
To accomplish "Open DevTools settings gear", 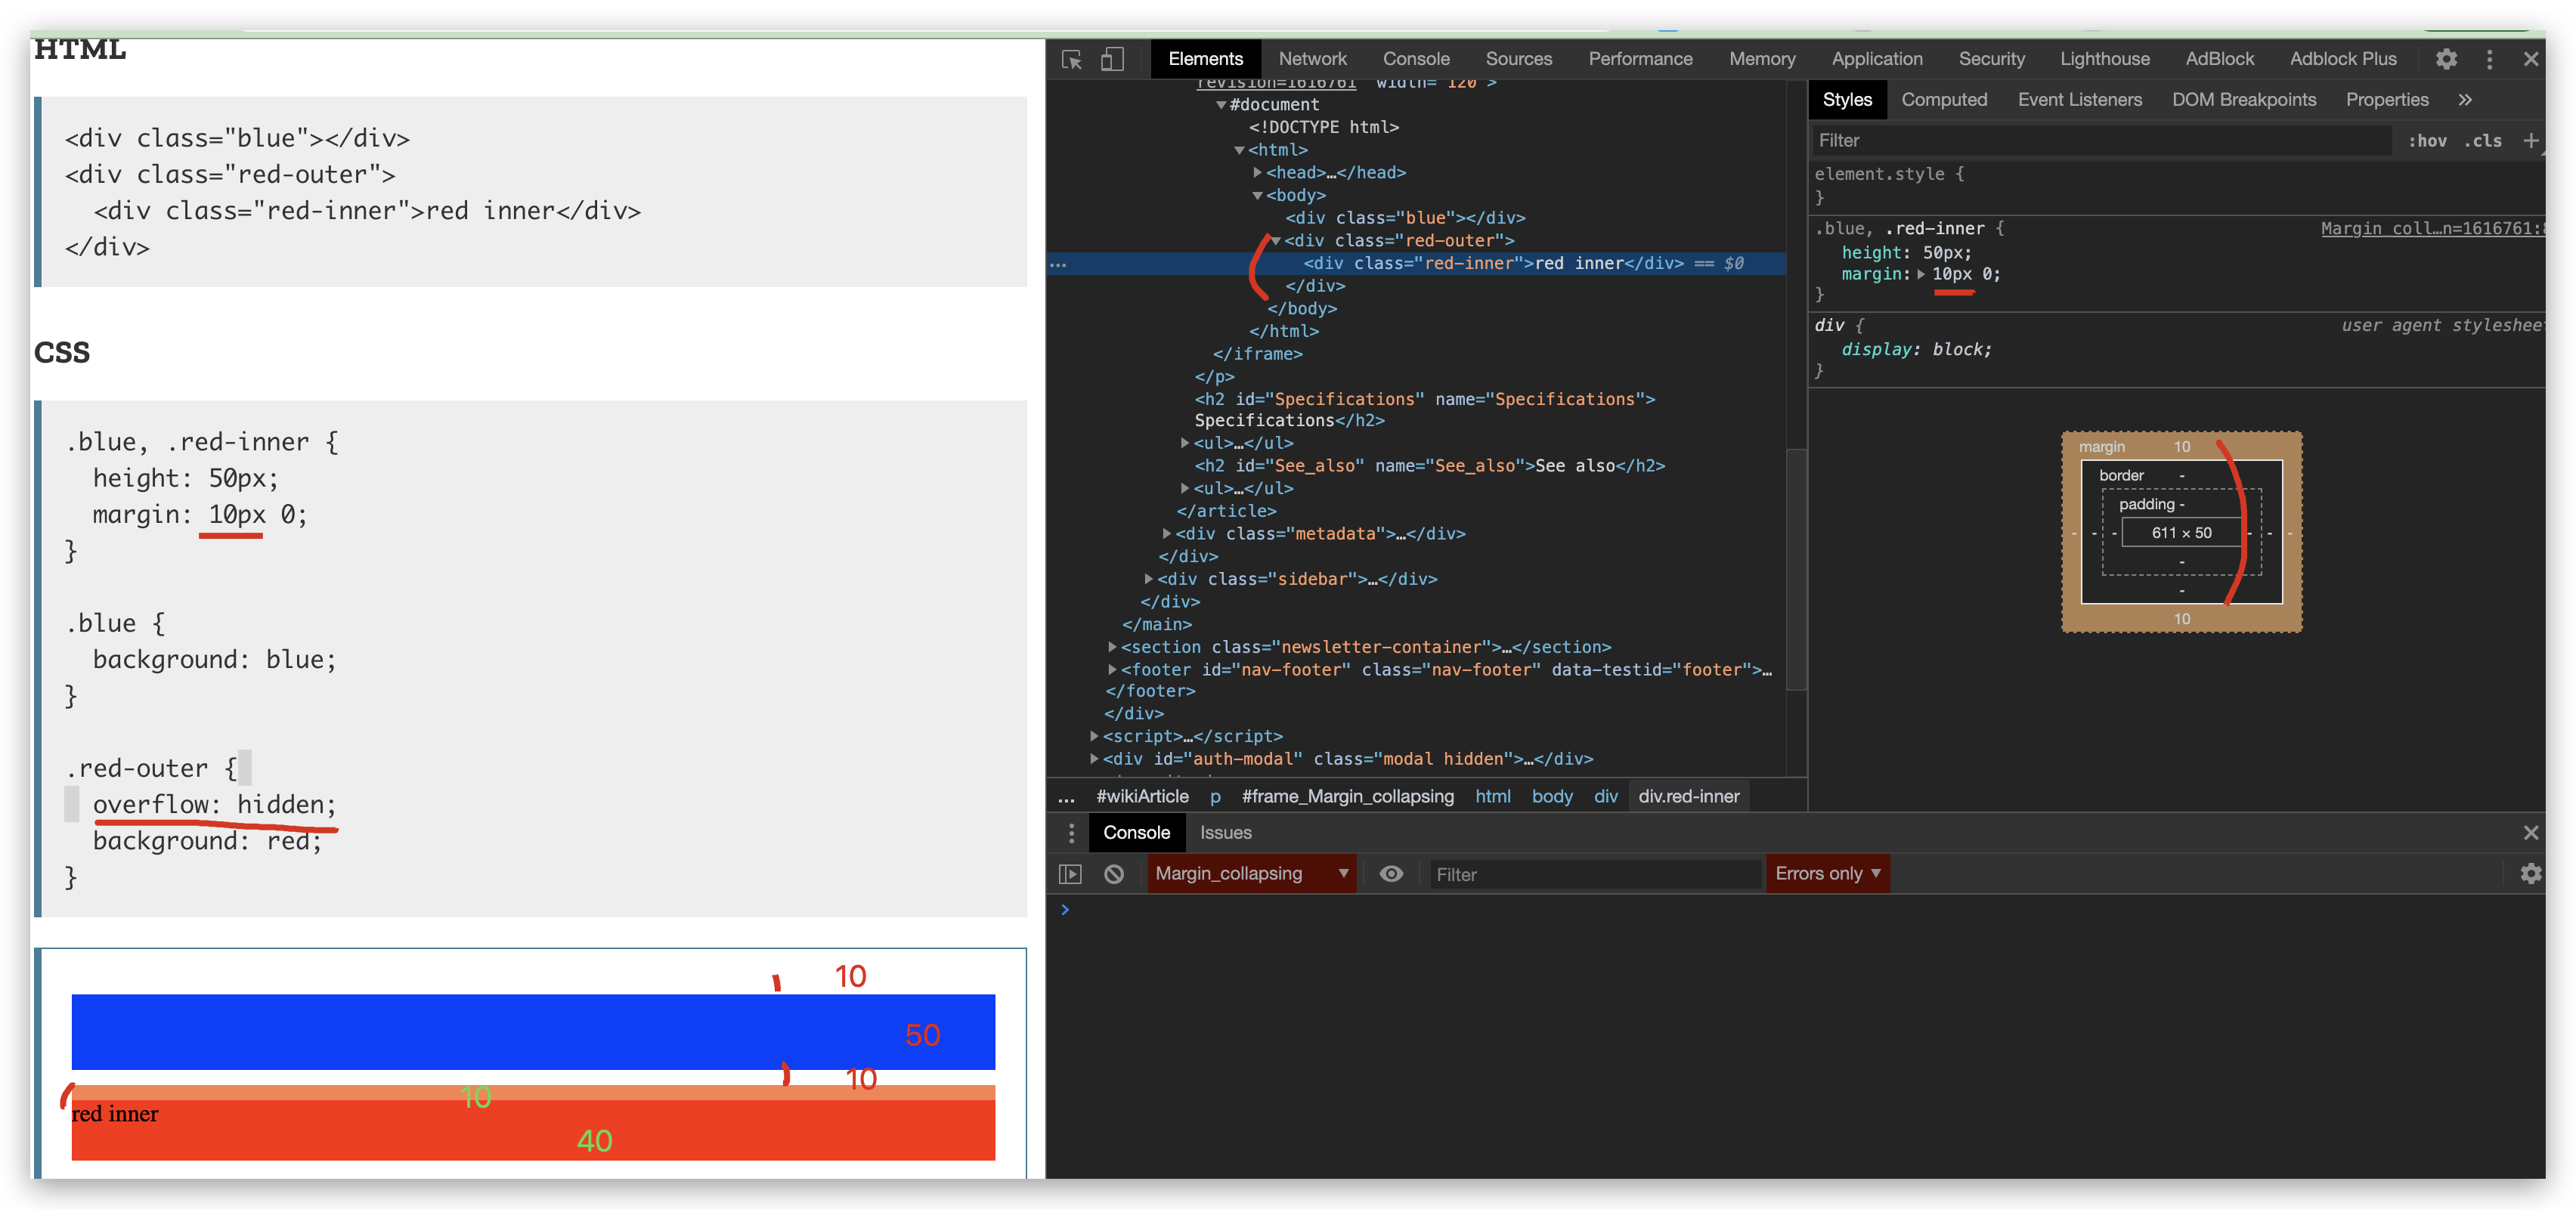I will (x=2446, y=59).
